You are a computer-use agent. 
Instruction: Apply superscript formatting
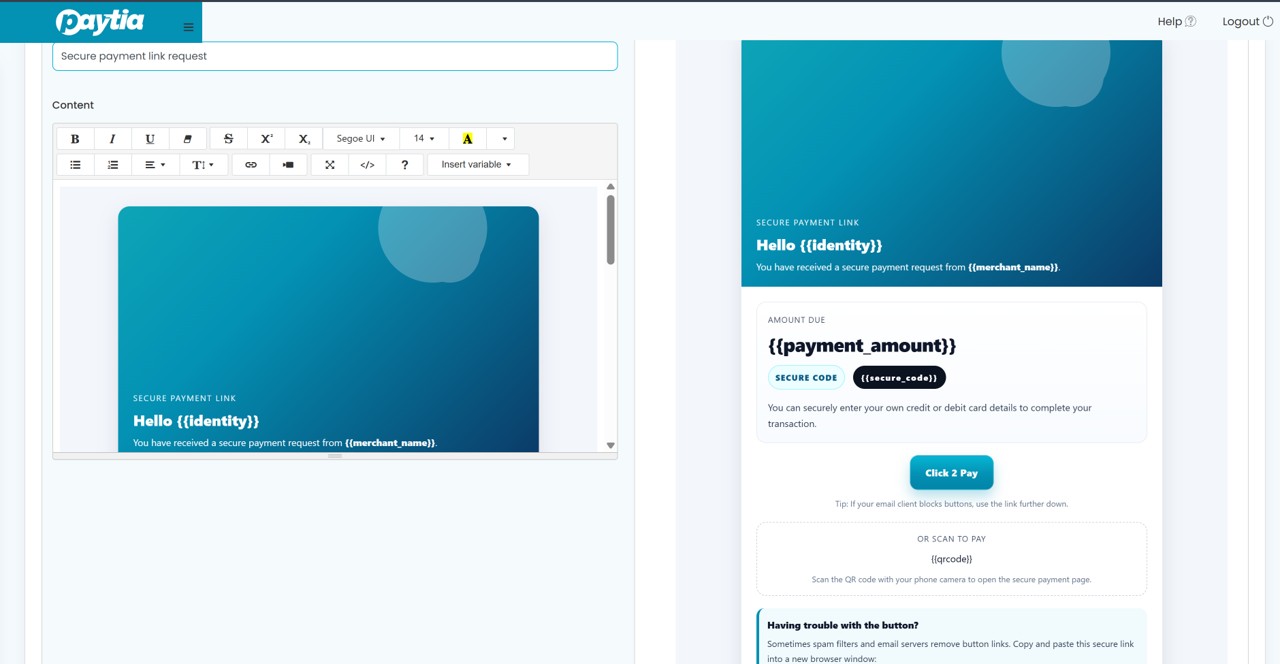pos(266,139)
